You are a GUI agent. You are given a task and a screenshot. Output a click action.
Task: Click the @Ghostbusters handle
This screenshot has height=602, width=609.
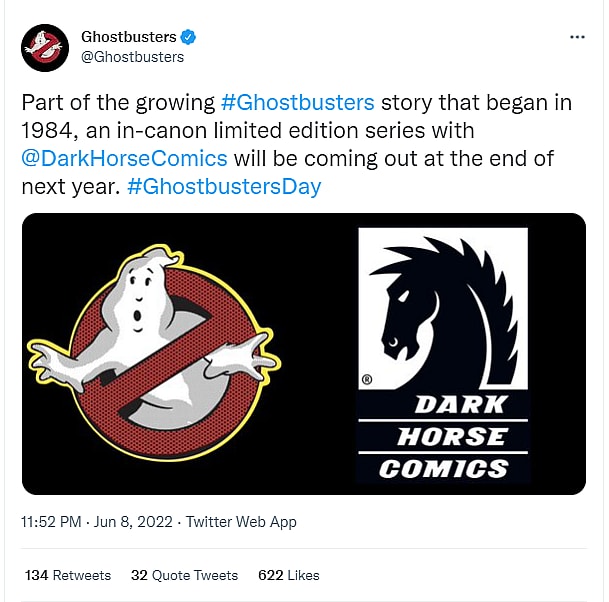pos(132,57)
